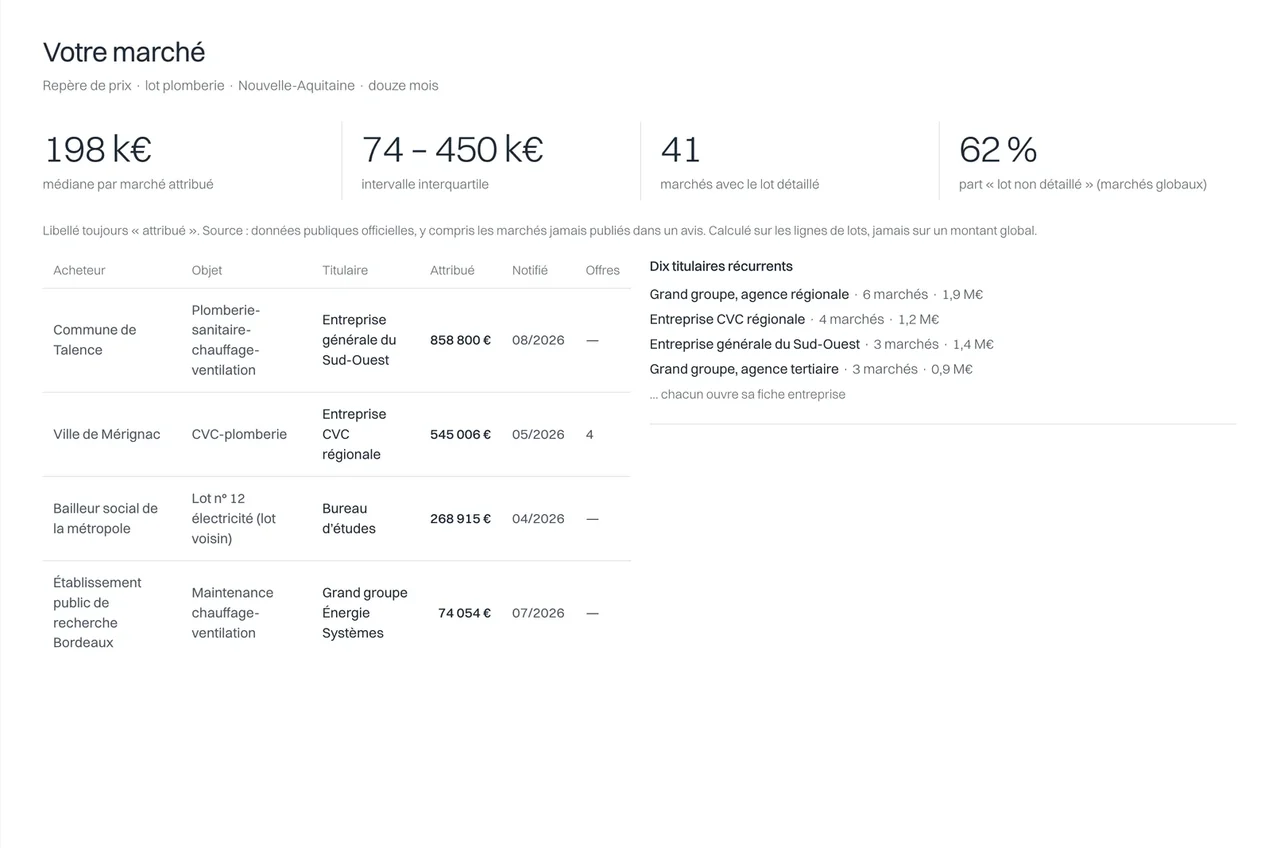
Task: Open 'Grand groupe, agence tertiaire' company link
Action: (x=744, y=369)
